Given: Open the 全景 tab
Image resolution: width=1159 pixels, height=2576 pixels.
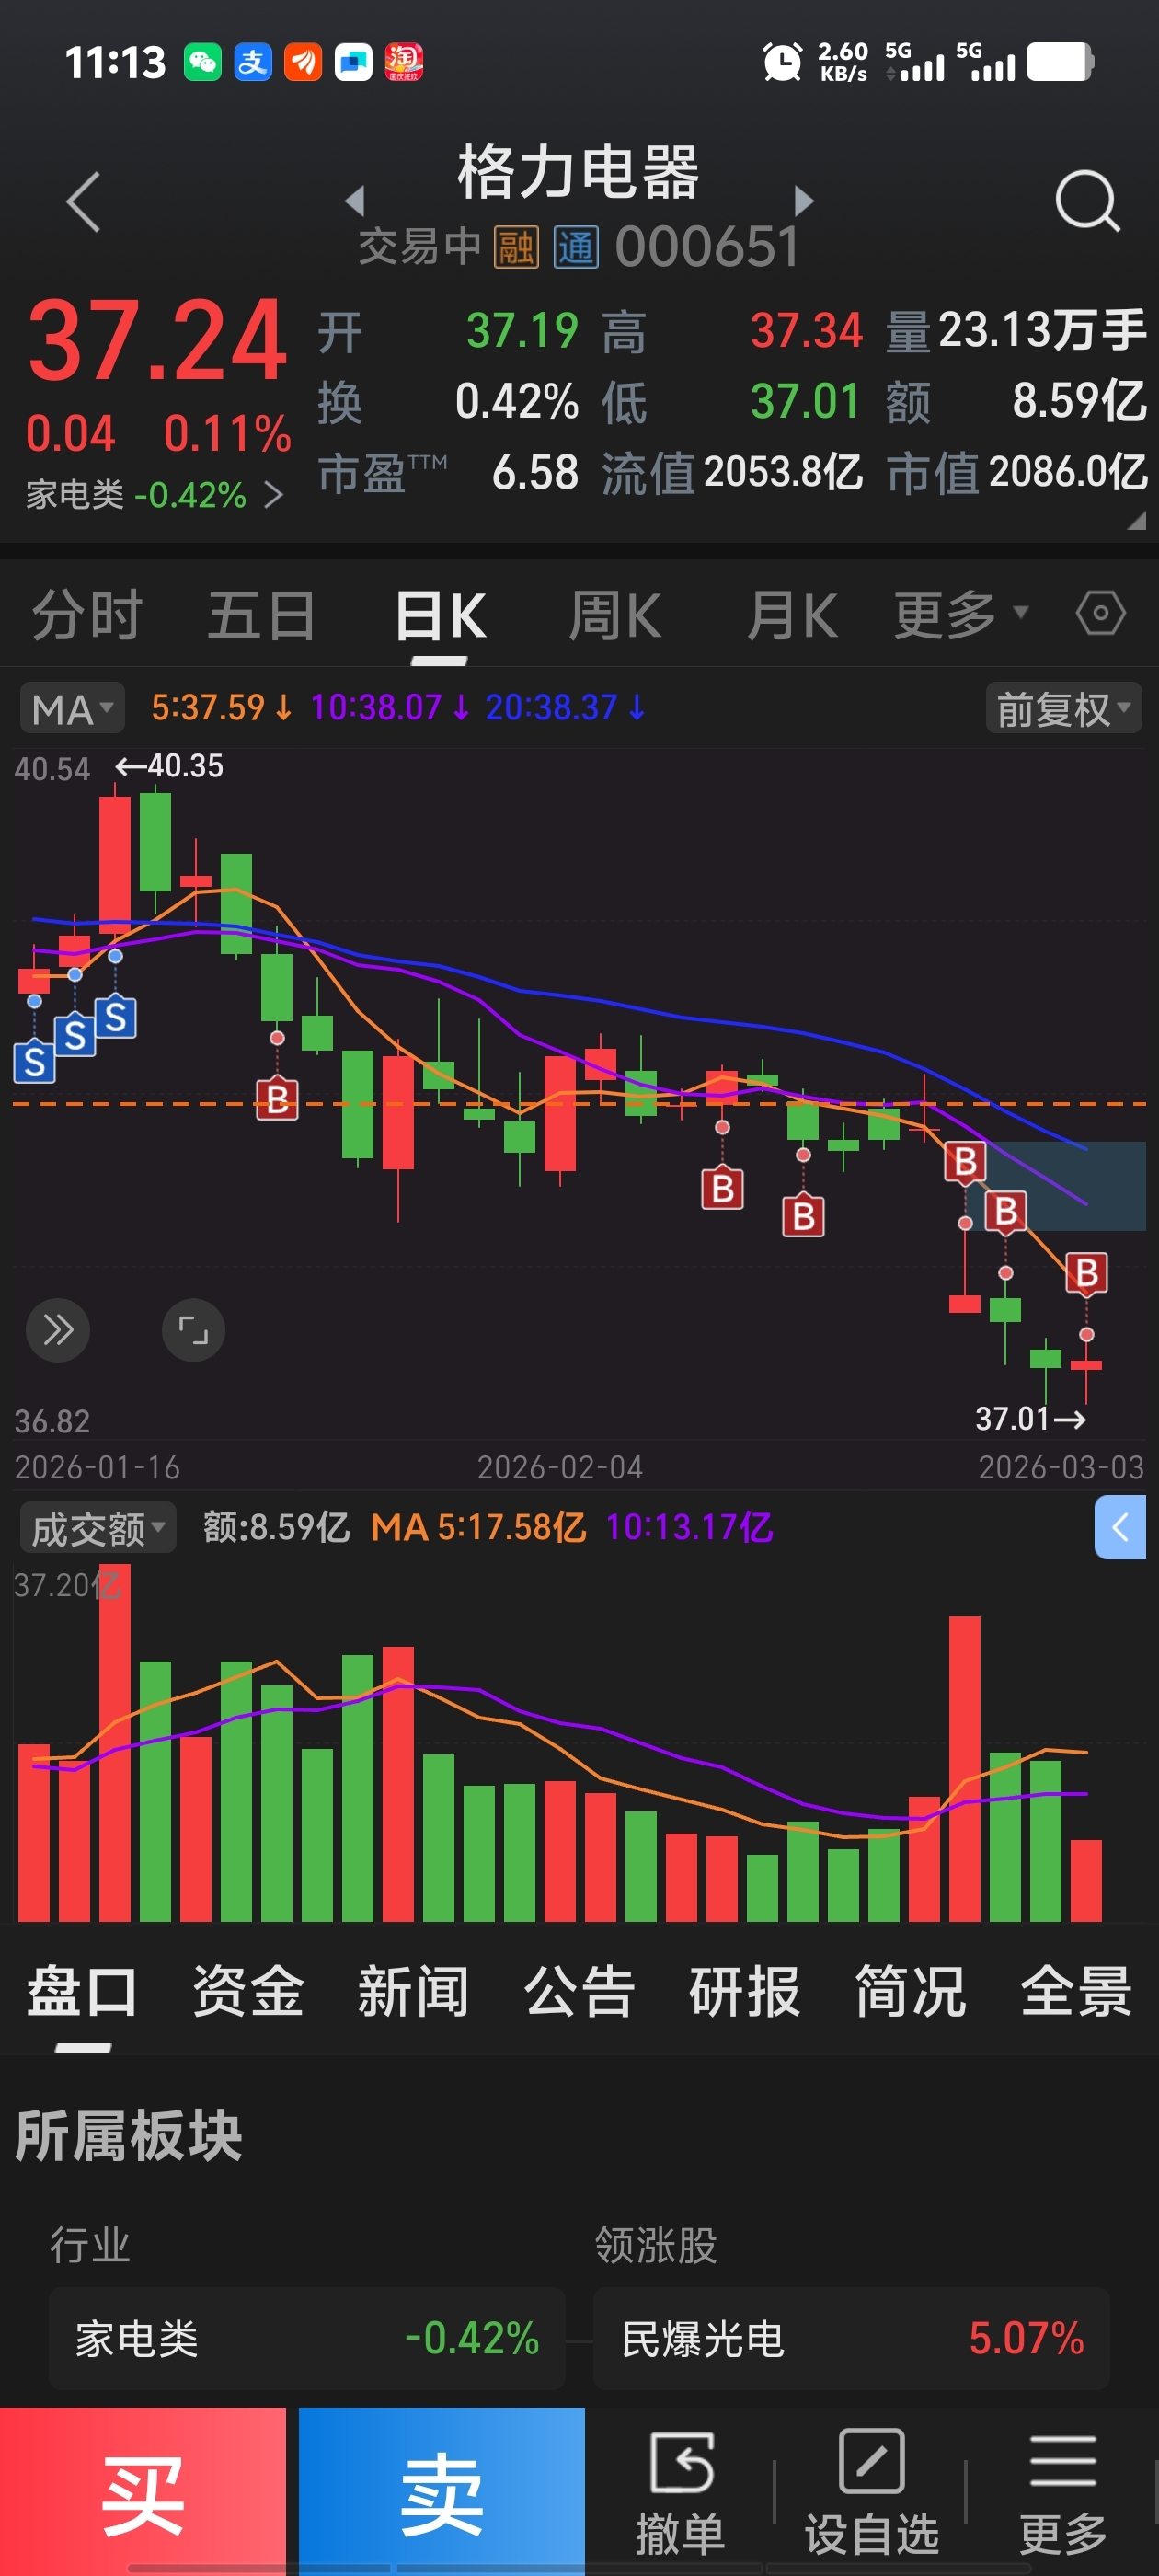Looking at the screenshot, I should pos(1076,1990).
